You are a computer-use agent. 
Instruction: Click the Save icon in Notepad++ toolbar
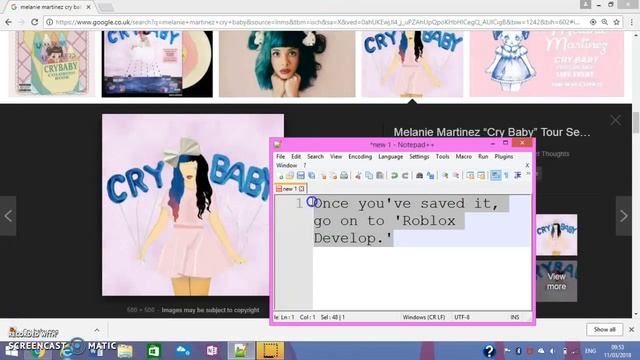pyautogui.click(x=301, y=176)
